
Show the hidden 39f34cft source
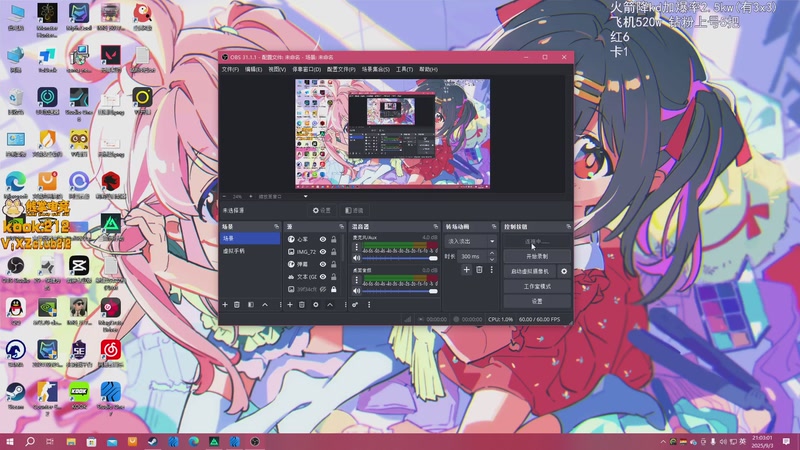(x=323, y=289)
